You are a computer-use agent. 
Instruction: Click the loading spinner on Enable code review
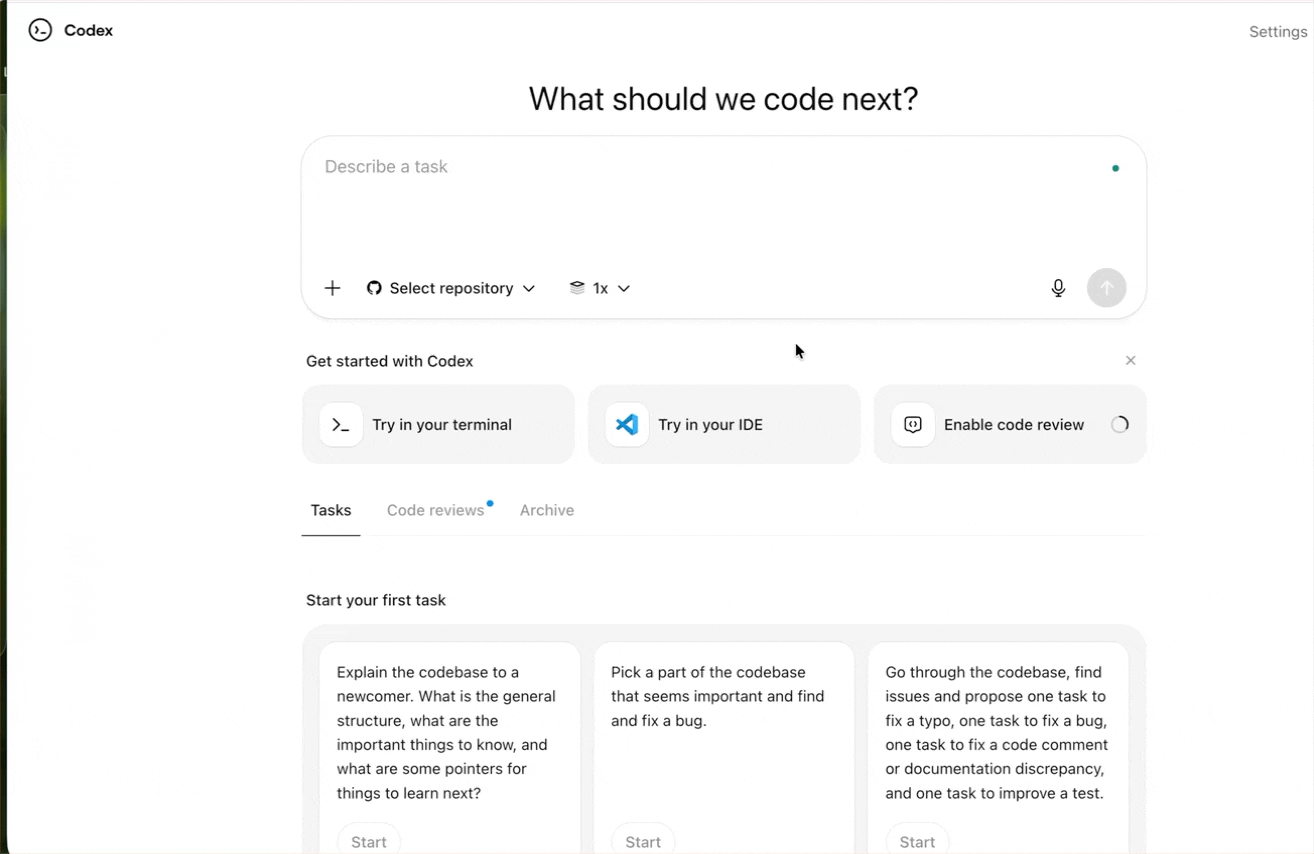point(1120,424)
